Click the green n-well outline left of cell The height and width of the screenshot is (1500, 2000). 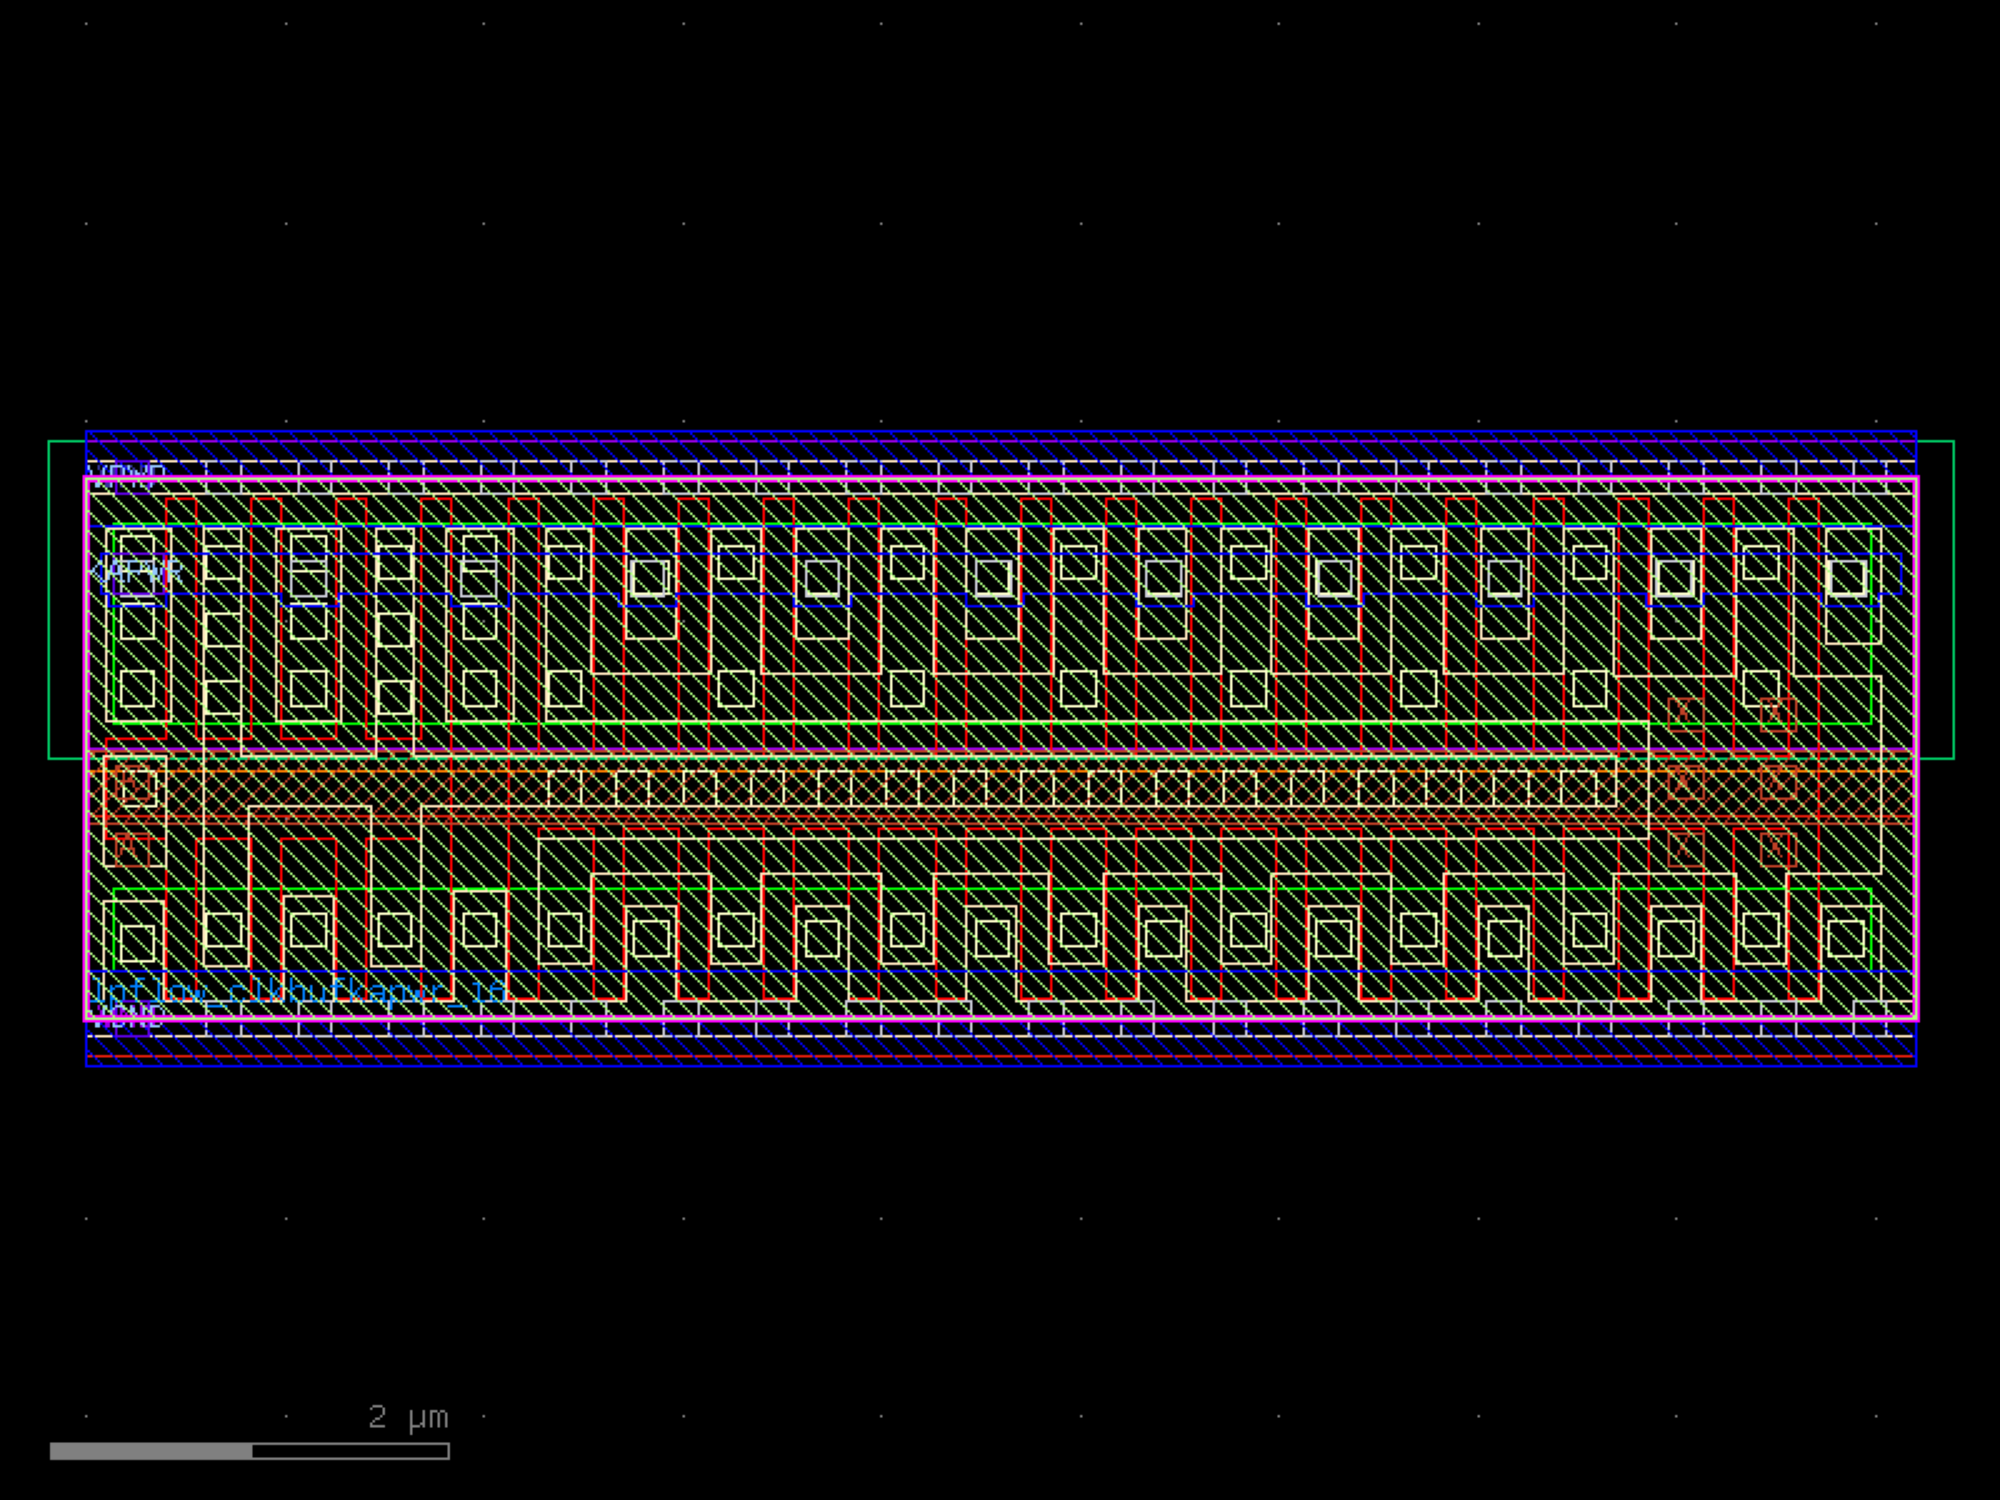pyautogui.click(x=50, y=600)
